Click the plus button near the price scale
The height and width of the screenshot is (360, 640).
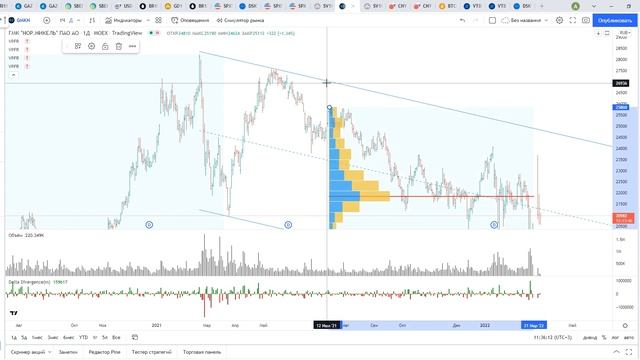point(598,33)
